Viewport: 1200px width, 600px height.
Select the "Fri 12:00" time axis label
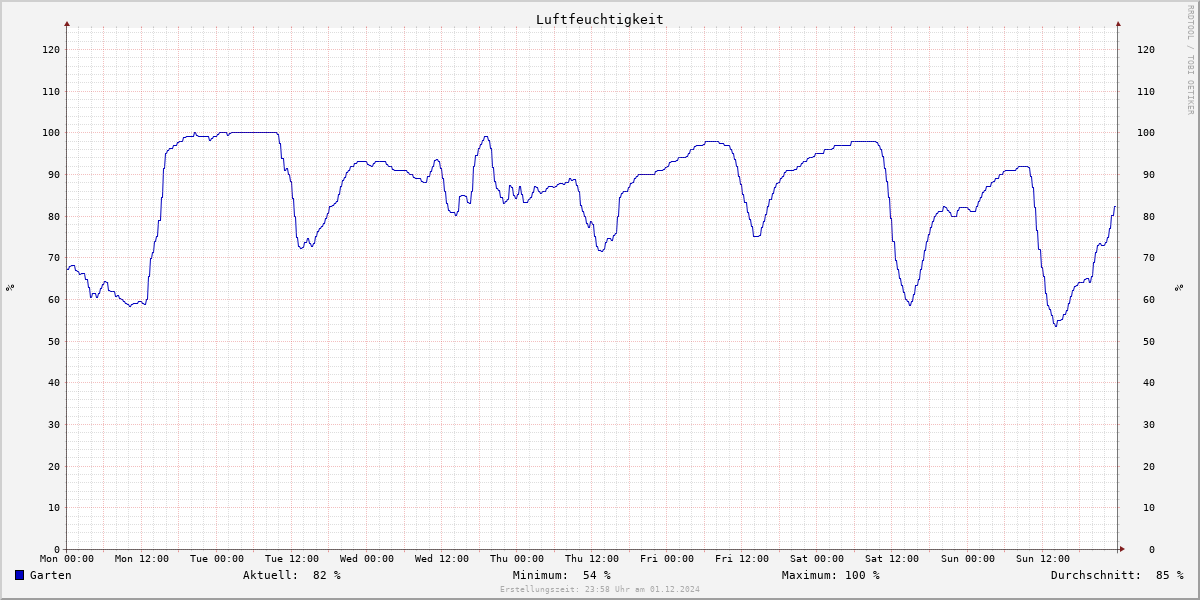point(742,559)
